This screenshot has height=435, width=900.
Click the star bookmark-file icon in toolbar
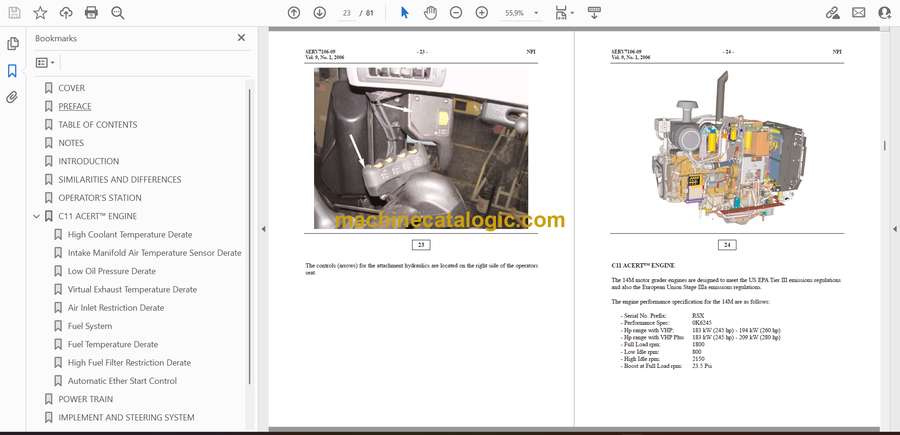[x=40, y=13]
